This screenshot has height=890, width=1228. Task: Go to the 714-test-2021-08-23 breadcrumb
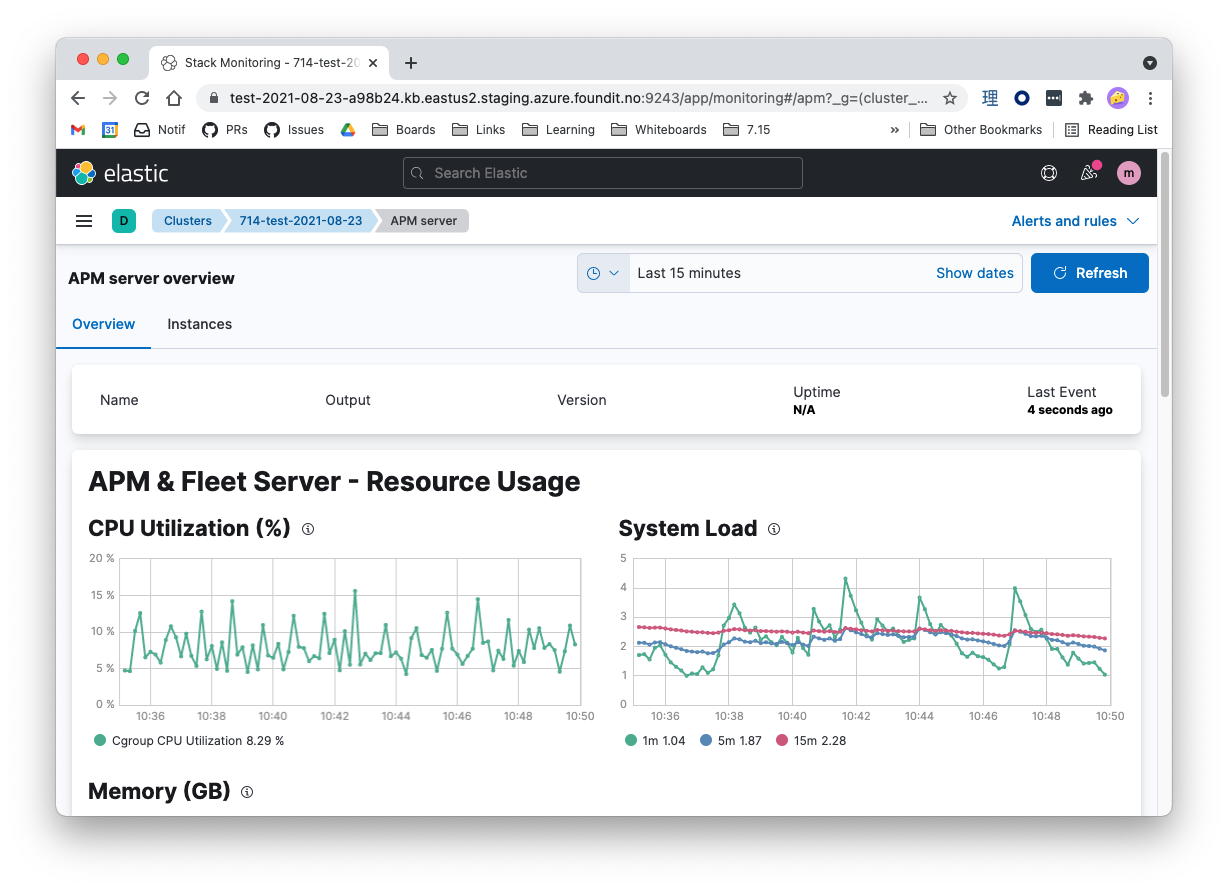(300, 221)
